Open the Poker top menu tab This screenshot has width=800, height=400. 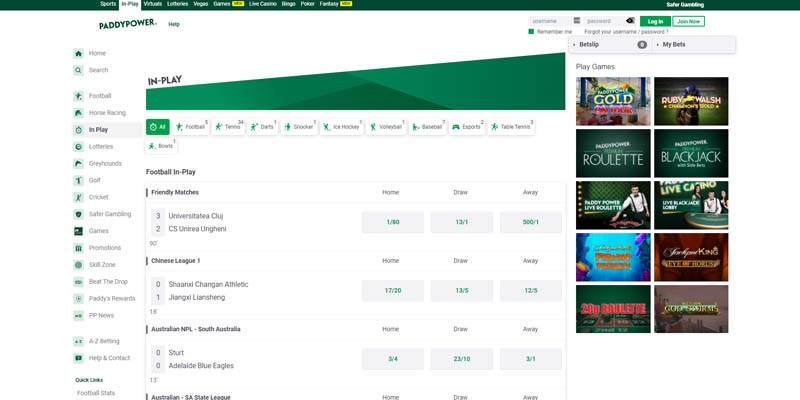[x=308, y=4]
